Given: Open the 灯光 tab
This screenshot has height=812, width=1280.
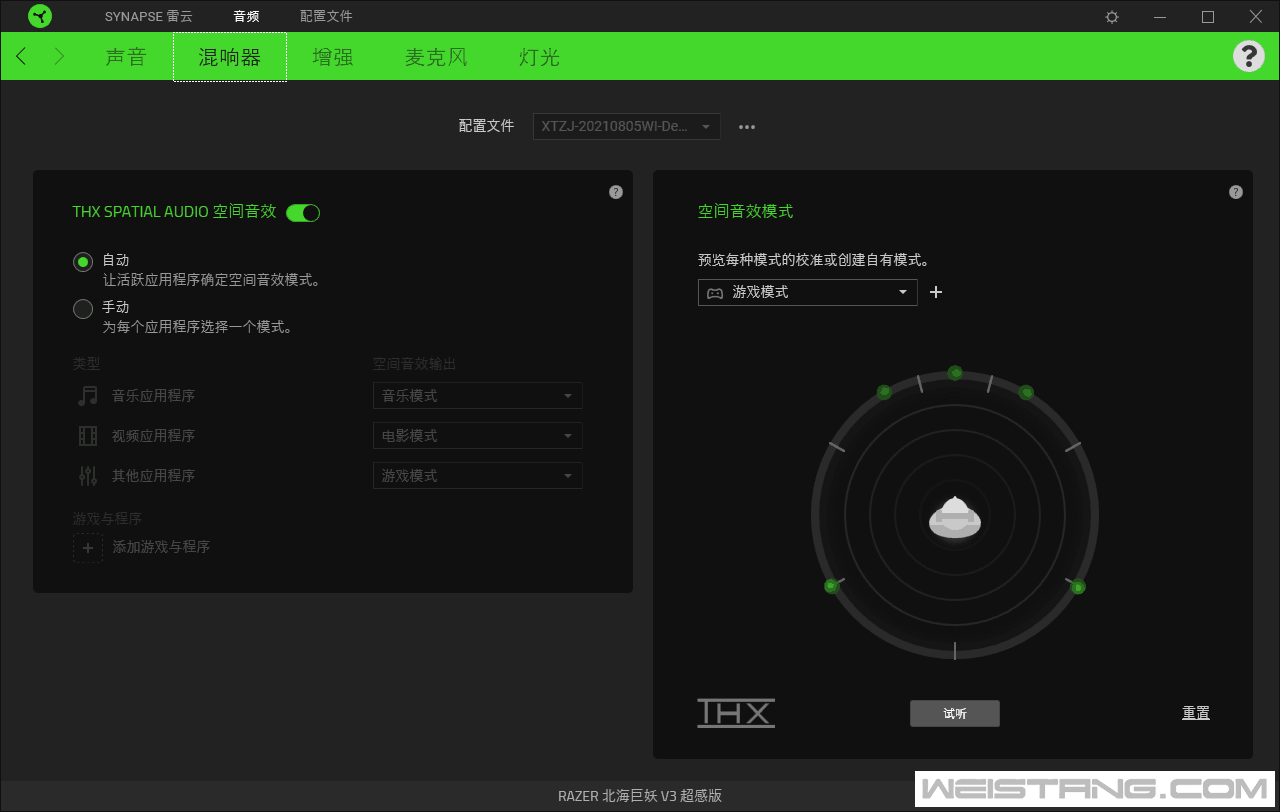Looking at the screenshot, I should coord(539,57).
